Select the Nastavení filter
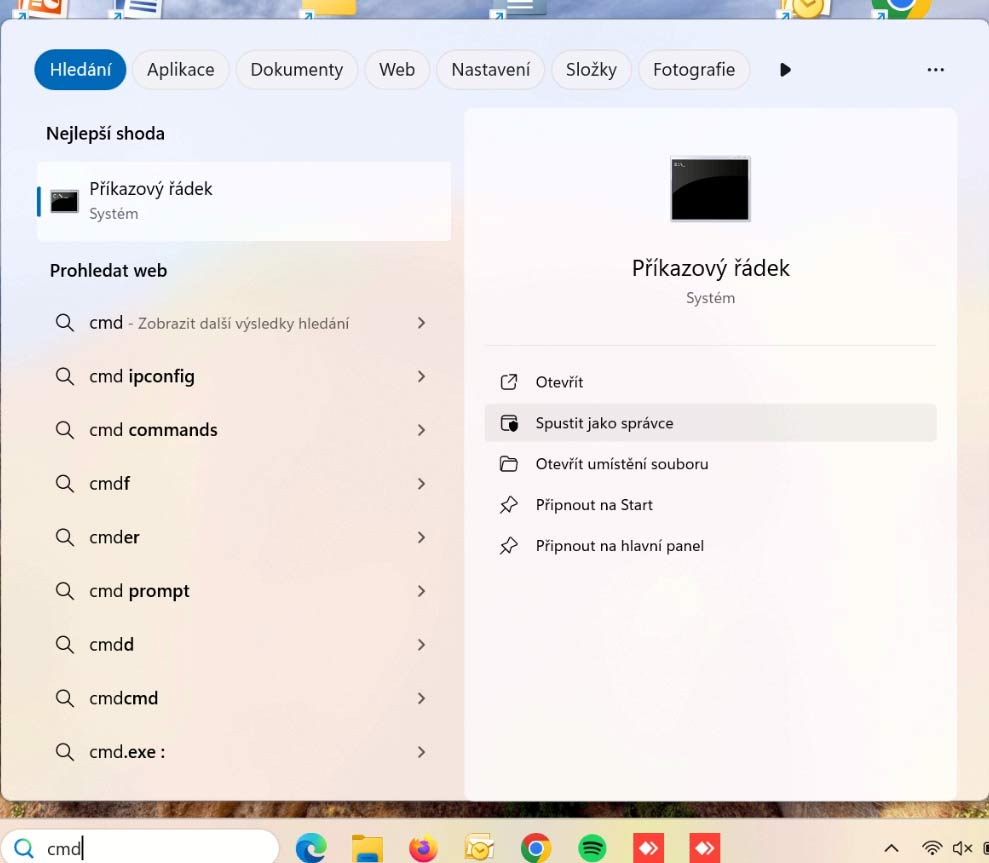This screenshot has height=863, width=989. coord(491,69)
